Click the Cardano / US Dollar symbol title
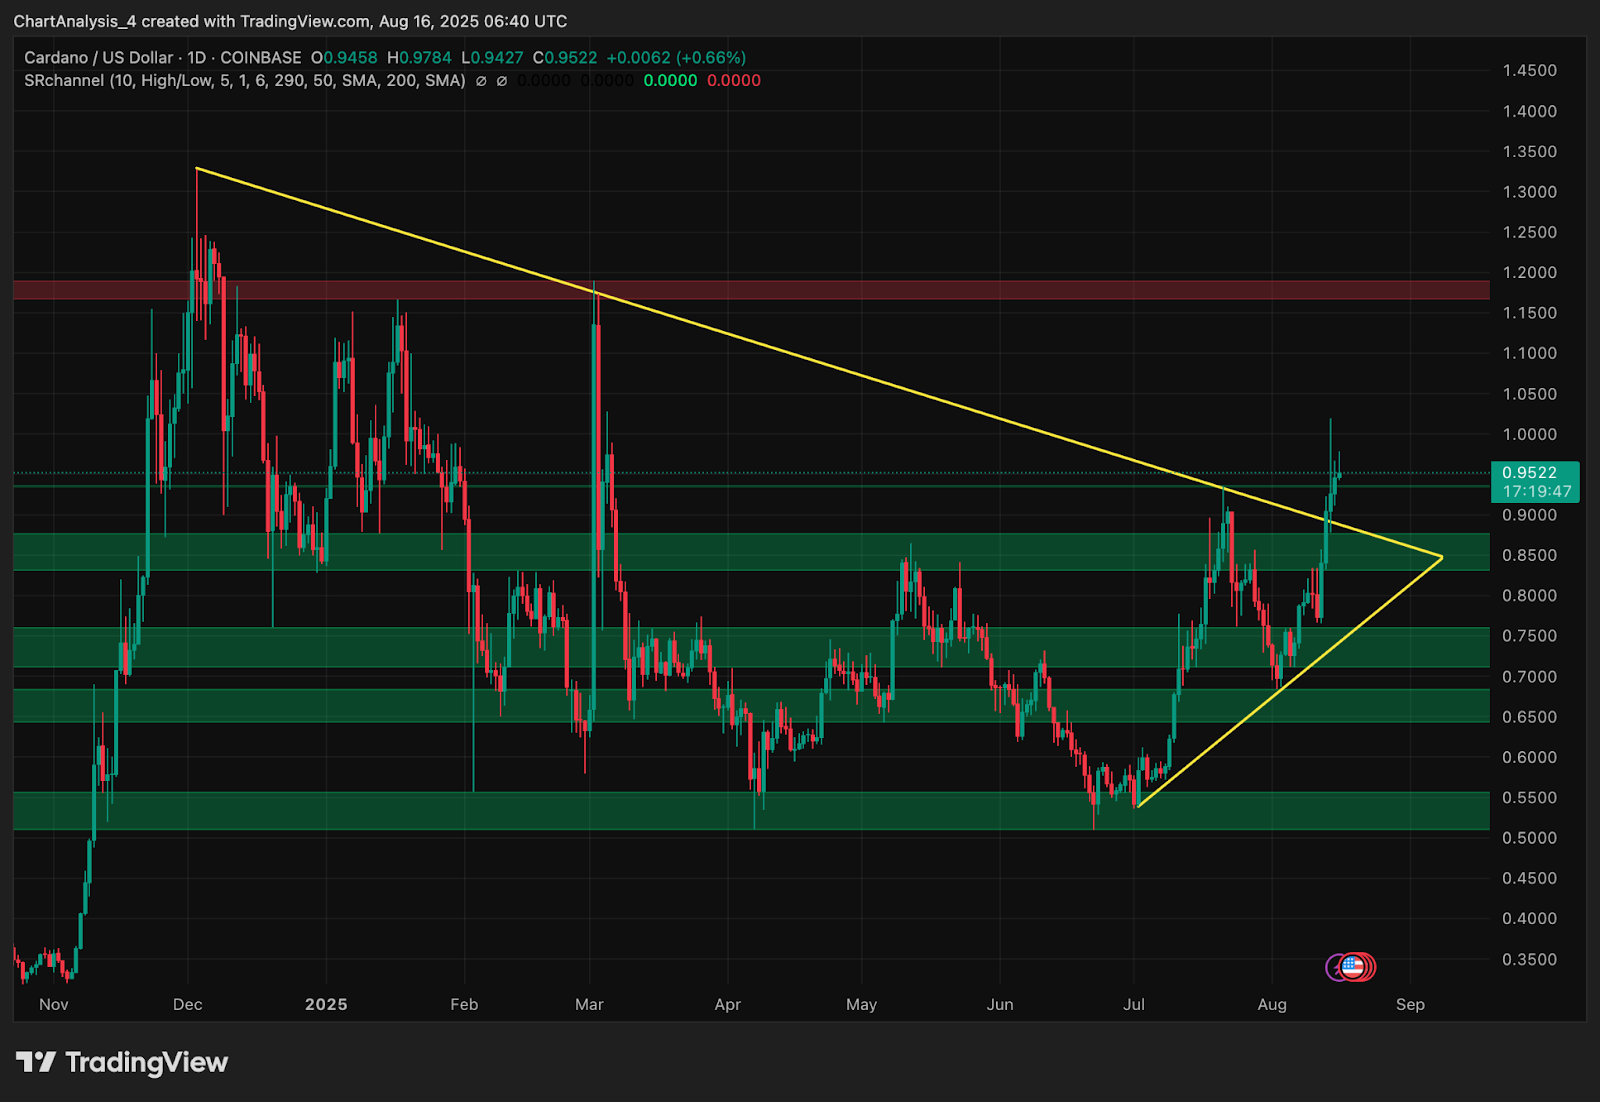1600x1102 pixels. click(x=98, y=58)
